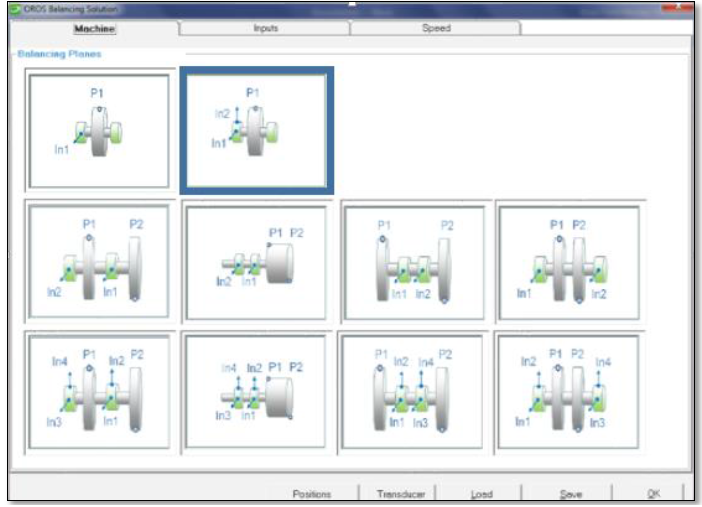Image resolution: width=702 pixels, height=507 pixels.
Task: Select the highlighted P1 with In1/In2 configuration
Action: tap(256, 130)
